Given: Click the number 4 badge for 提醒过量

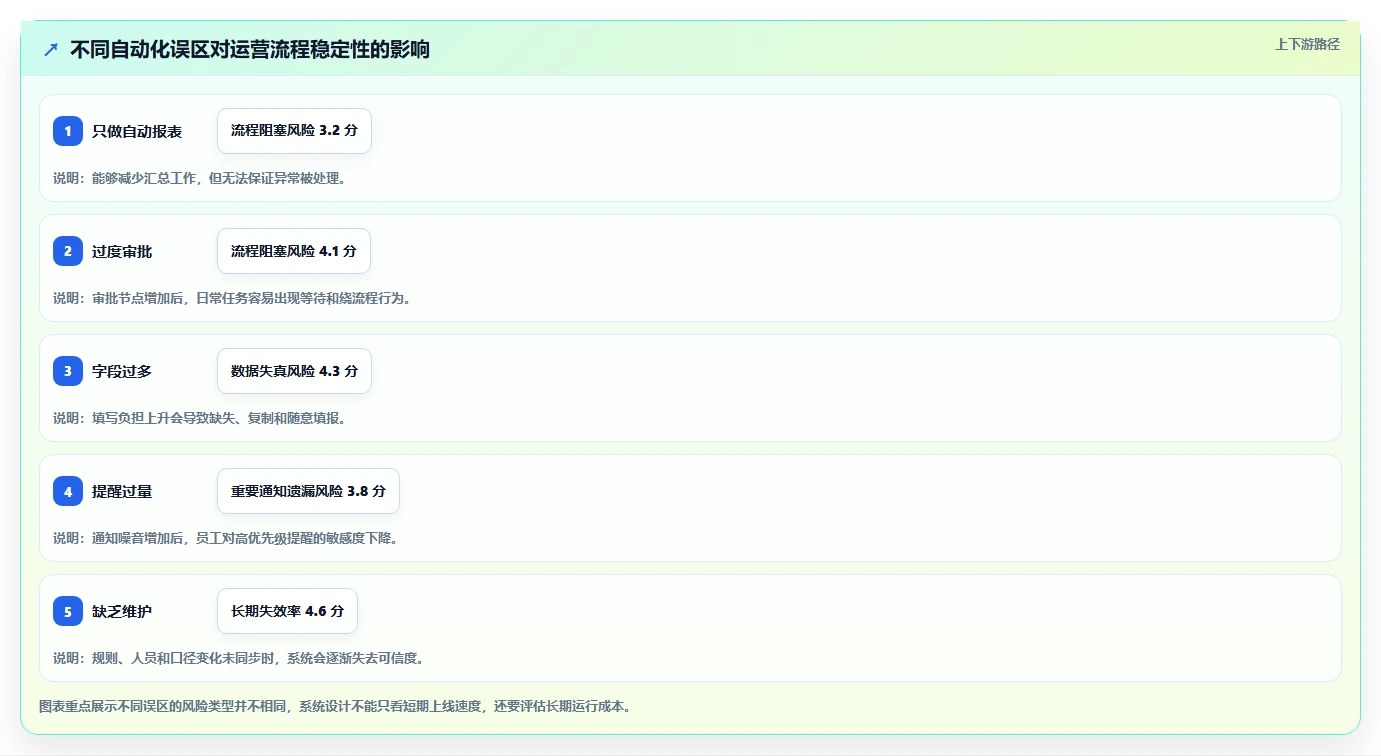Looking at the screenshot, I should point(68,491).
